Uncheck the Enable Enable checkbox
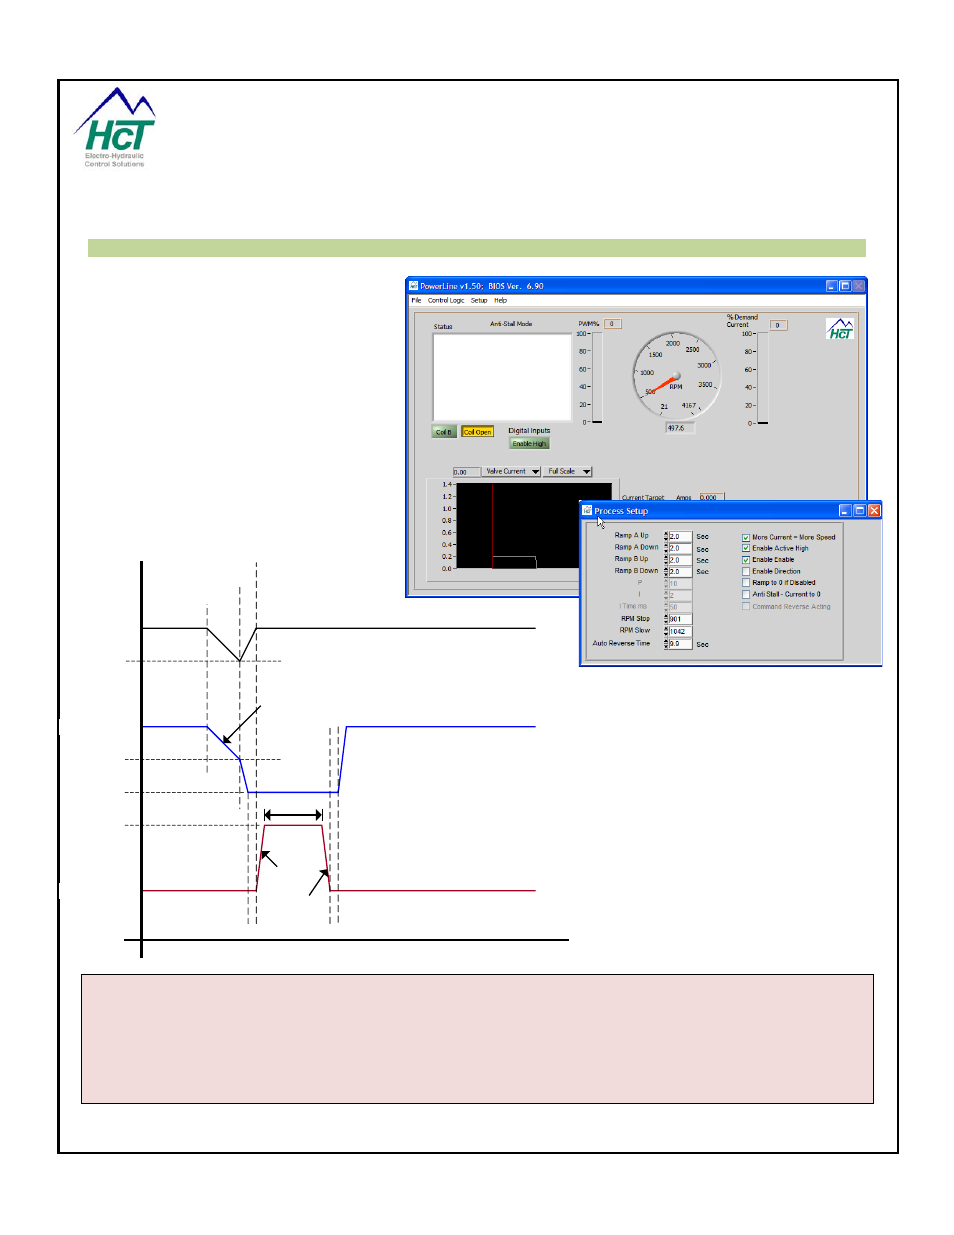954x1235 pixels. 746,560
